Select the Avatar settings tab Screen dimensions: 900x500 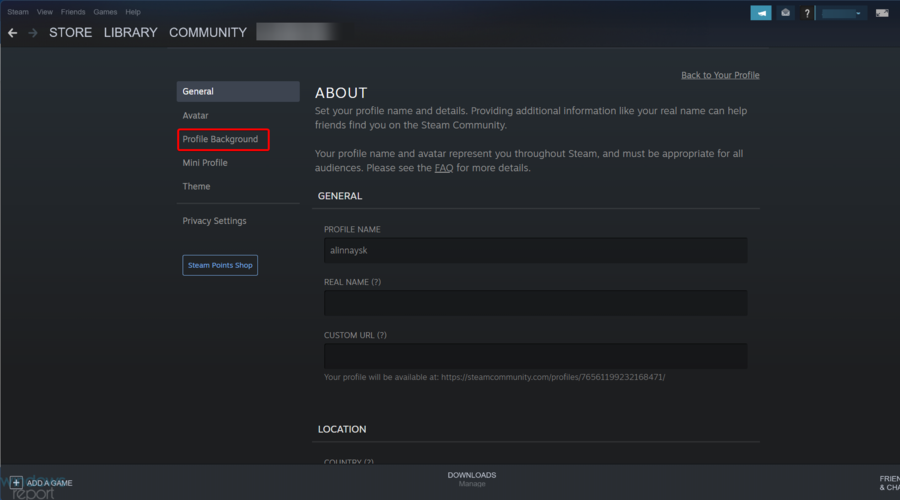[x=195, y=115]
